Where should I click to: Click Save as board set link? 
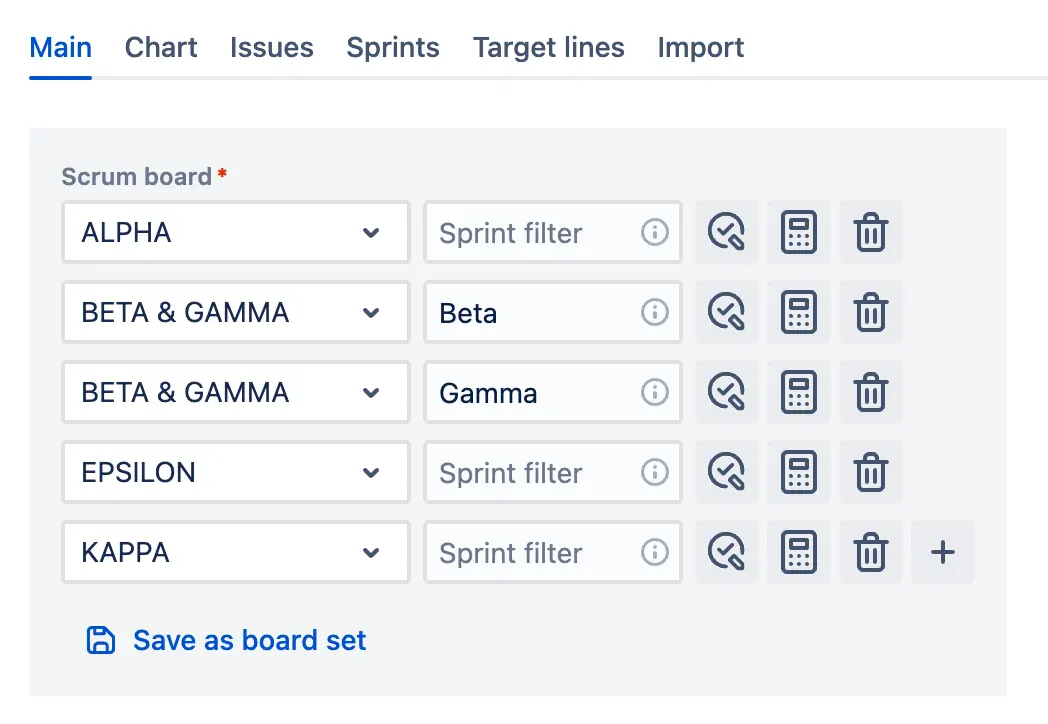[249, 640]
